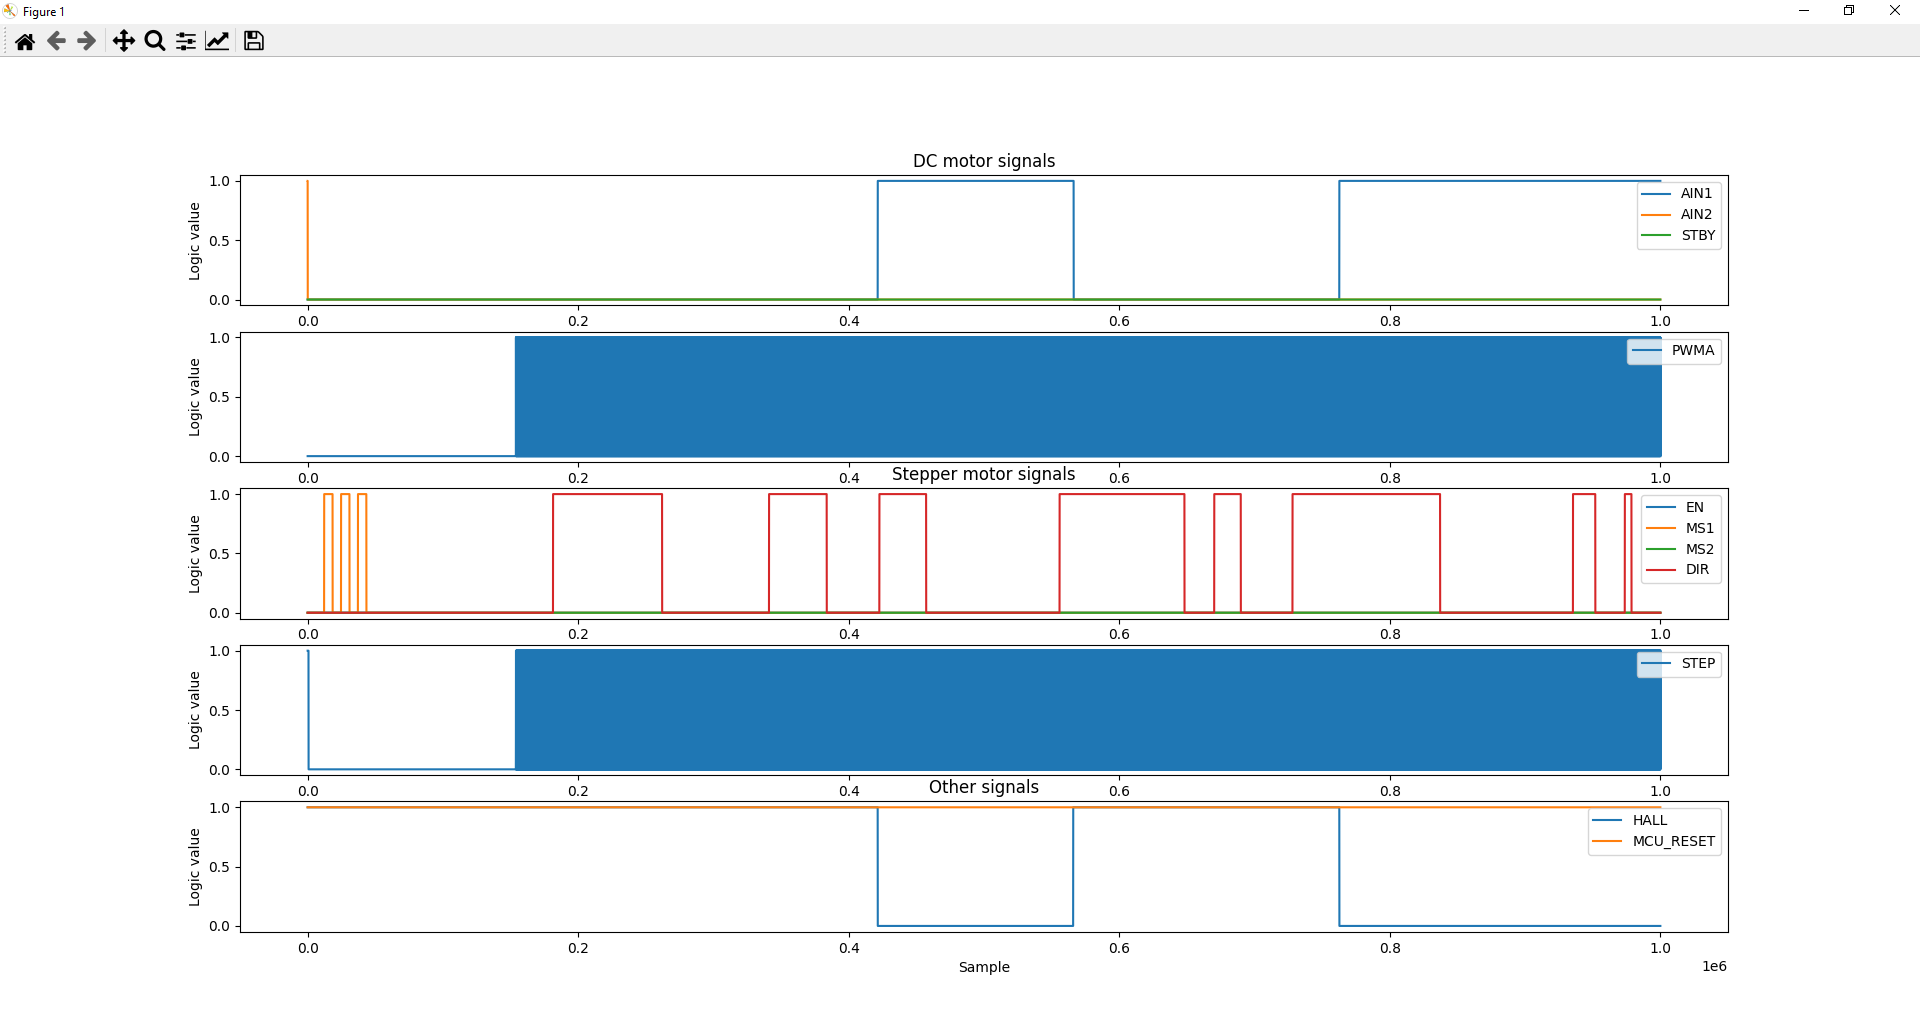This screenshot has height=1017, width=1920.
Task: Click the matplotlib Figure 1 window icon
Action: point(10,11)
